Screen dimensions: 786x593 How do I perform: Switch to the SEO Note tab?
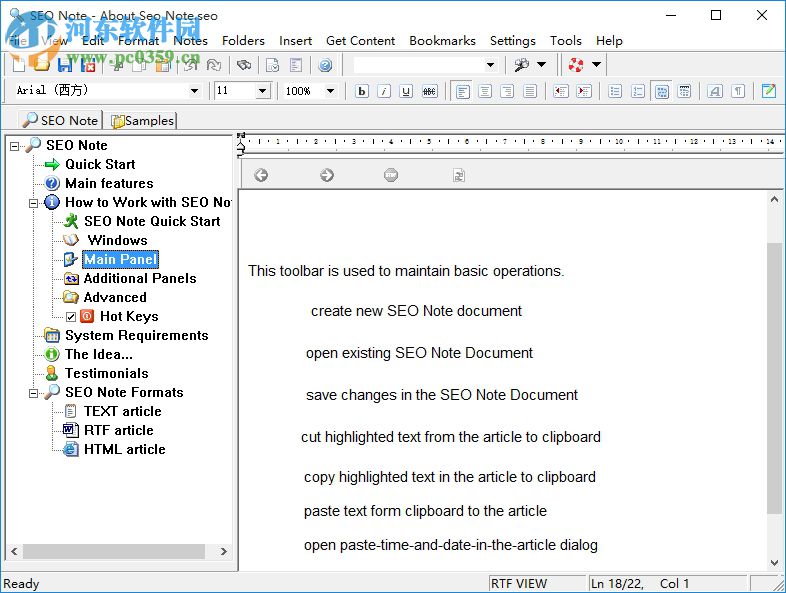pyautogui.click(x=60, y=120)
